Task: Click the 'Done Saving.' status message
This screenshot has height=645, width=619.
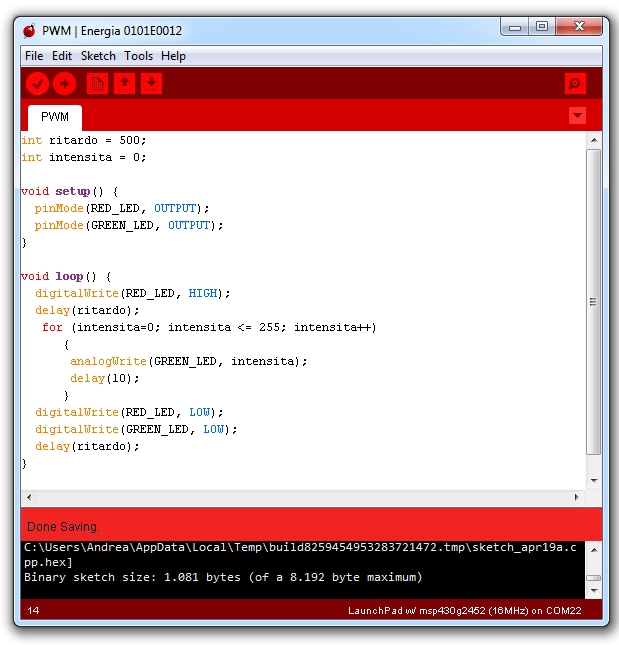Action: pos(63,527)
